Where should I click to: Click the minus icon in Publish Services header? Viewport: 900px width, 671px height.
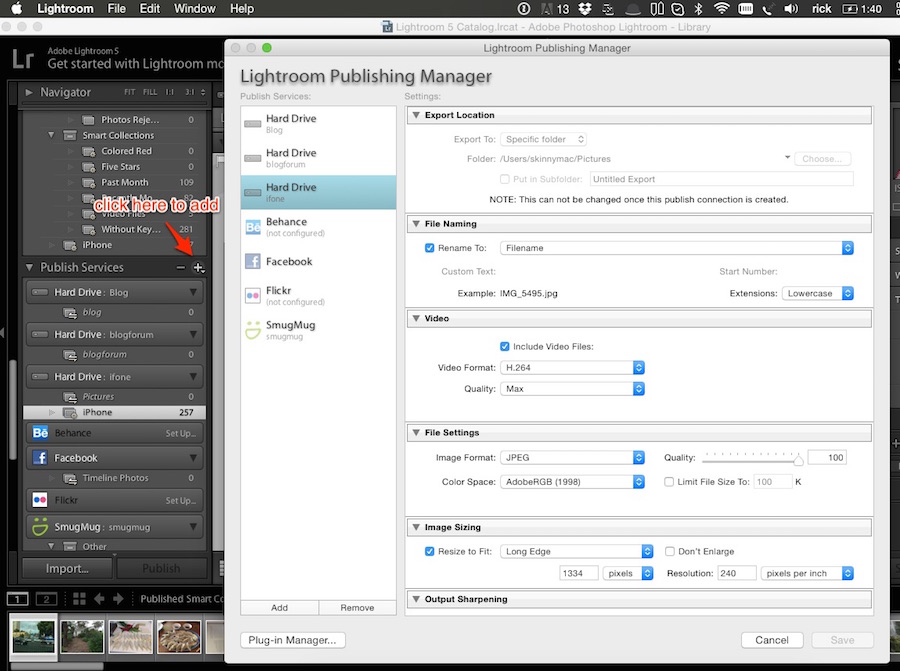click(181, 267)
